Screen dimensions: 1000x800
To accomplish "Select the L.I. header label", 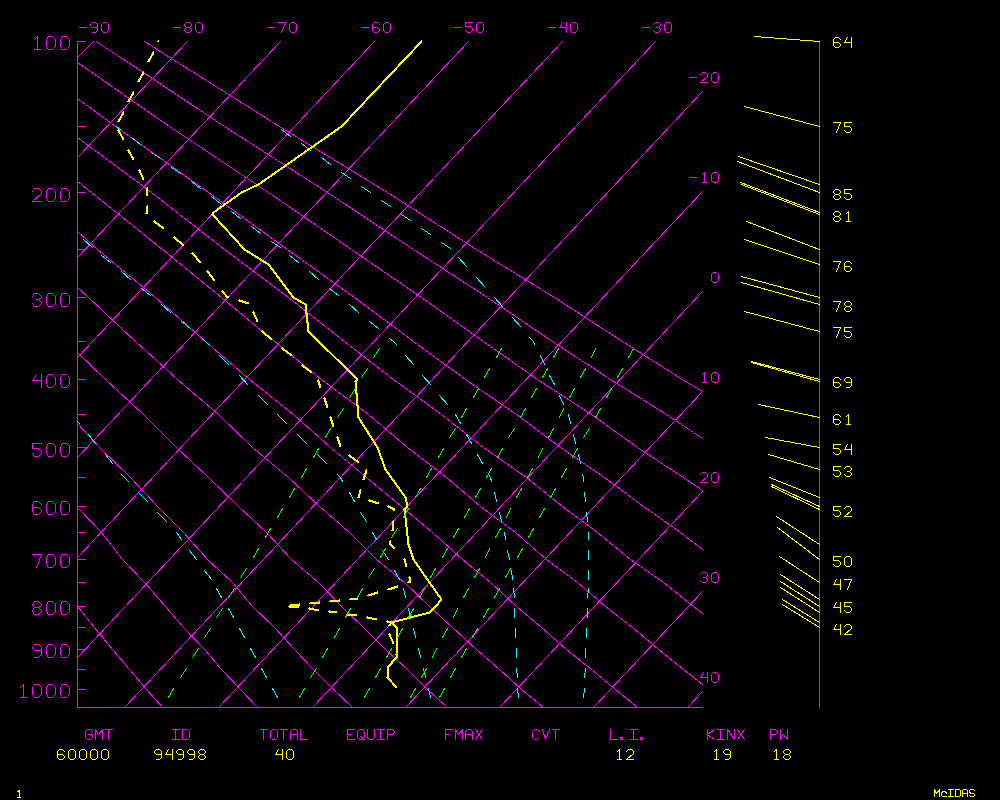I will click(x=626, y=735).
